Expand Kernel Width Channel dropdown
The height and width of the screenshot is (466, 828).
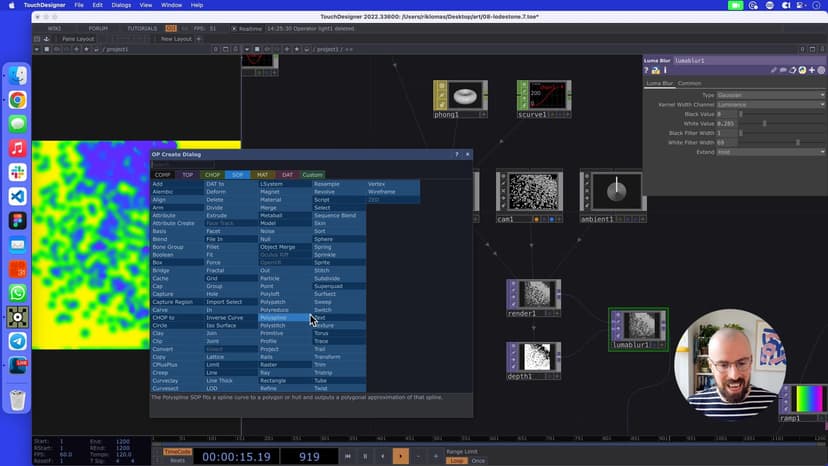click(771, 104)
